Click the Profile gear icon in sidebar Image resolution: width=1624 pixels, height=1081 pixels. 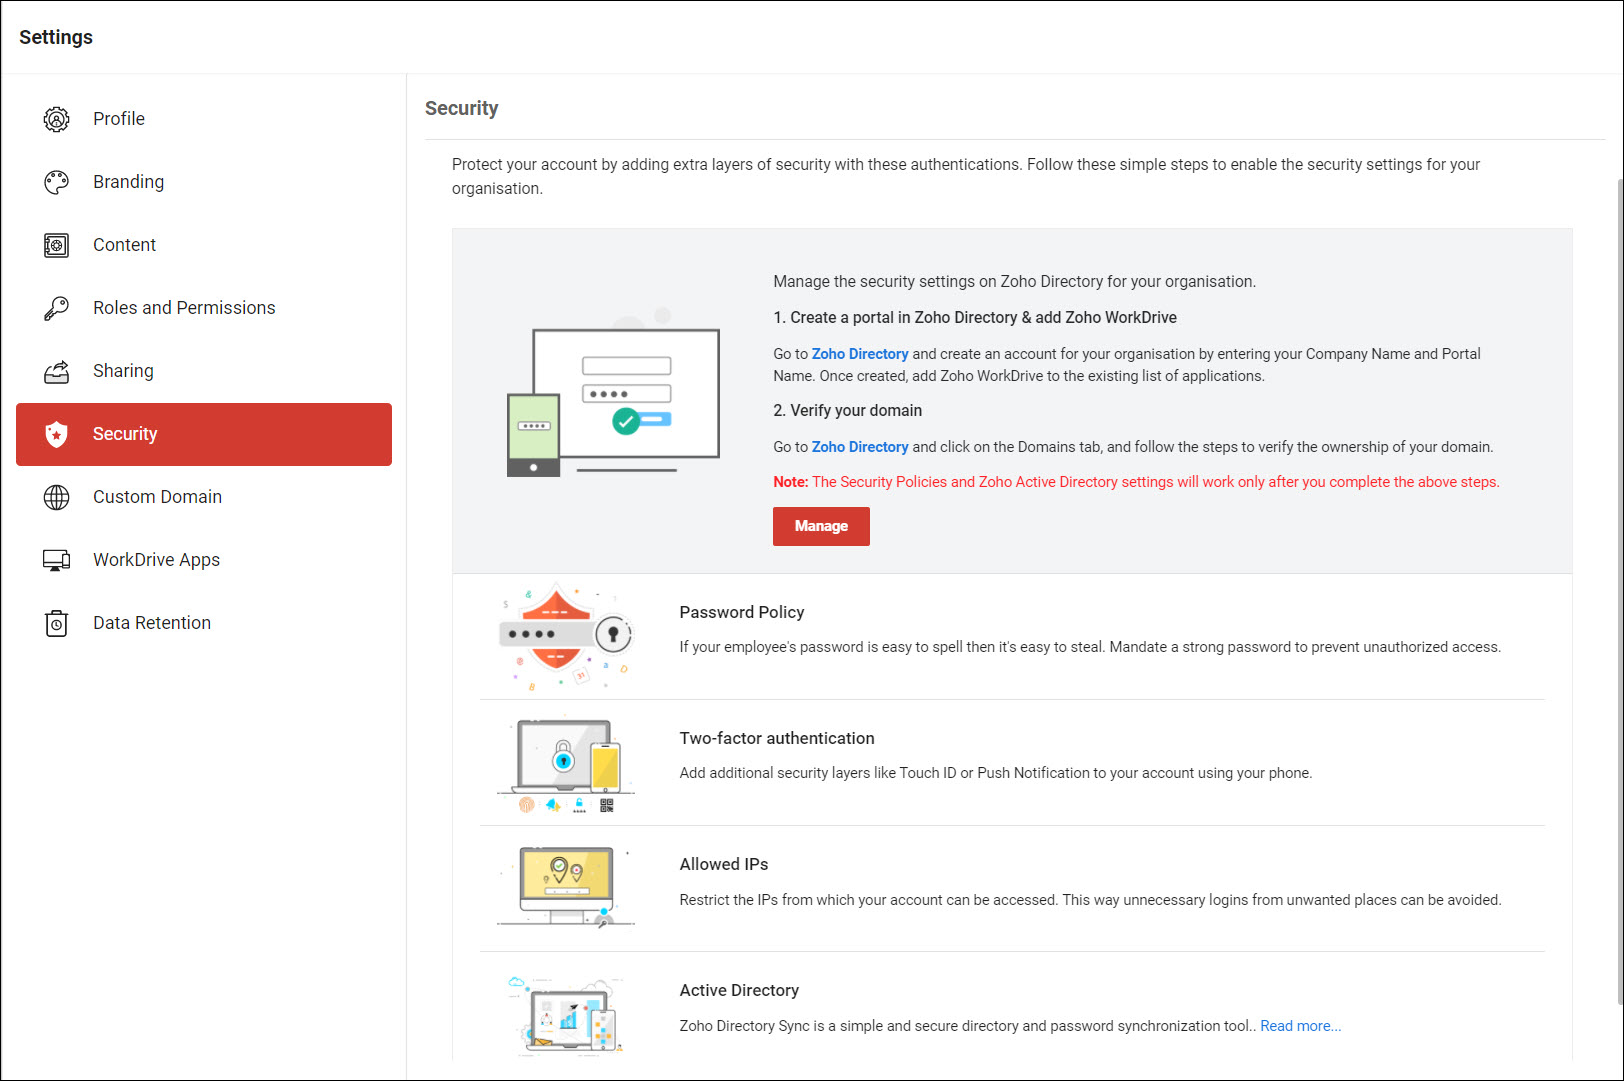(57, 119)
